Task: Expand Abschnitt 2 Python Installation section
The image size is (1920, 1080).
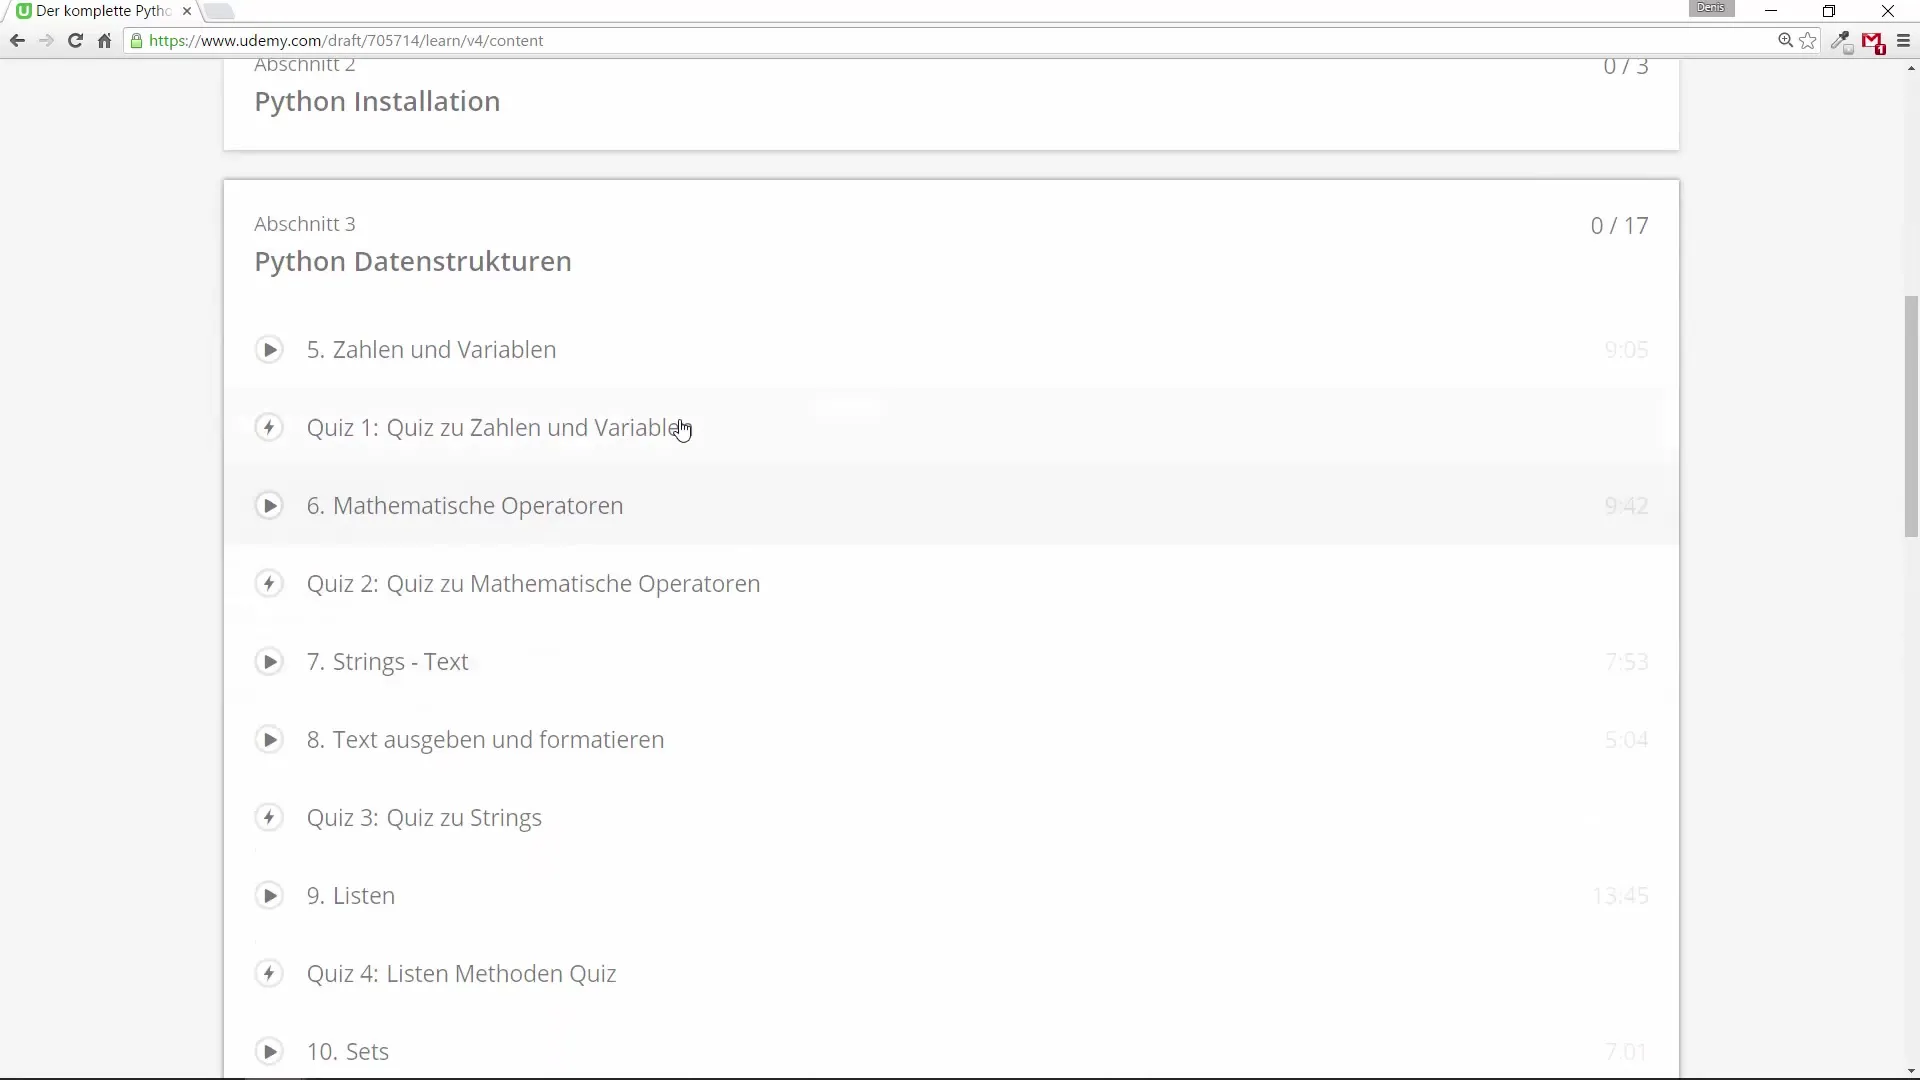Action: pyautogui.click(x=951, y=104)
